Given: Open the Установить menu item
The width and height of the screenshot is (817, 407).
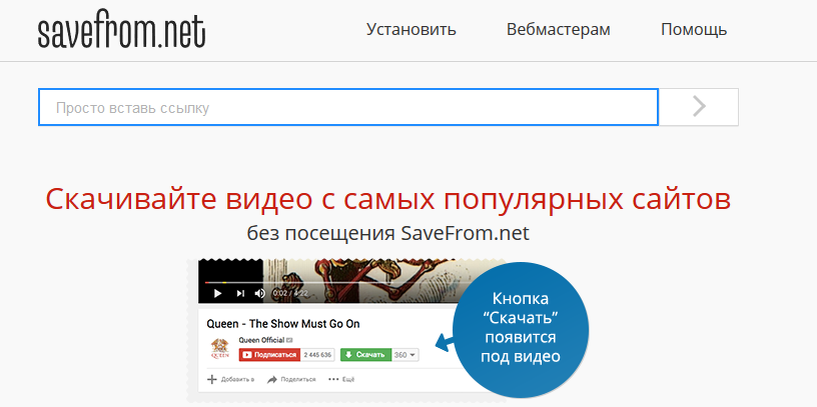Looking at the screenshot, I should 411,30.
